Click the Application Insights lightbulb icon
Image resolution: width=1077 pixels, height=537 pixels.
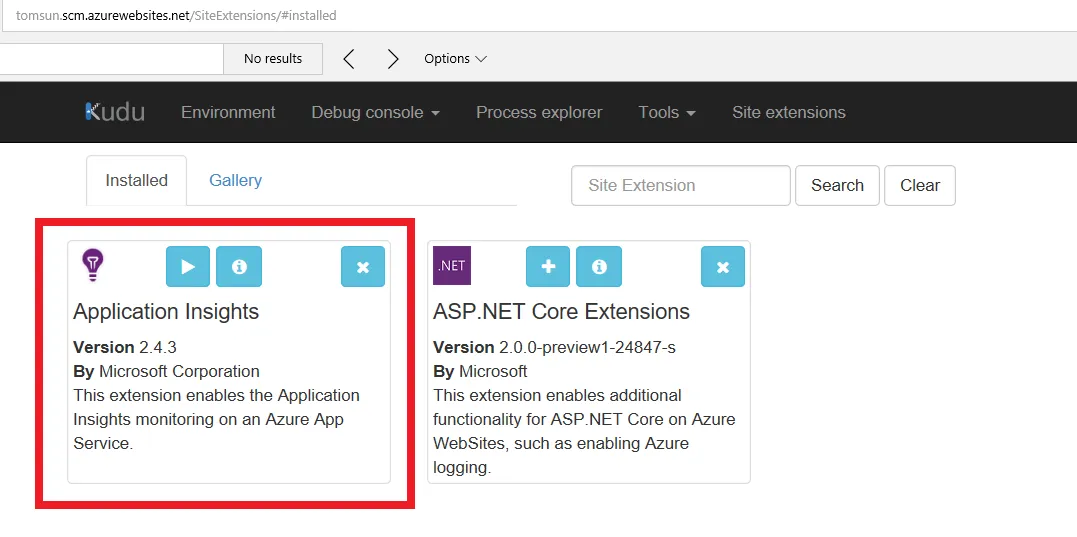(x=92, y=266)
